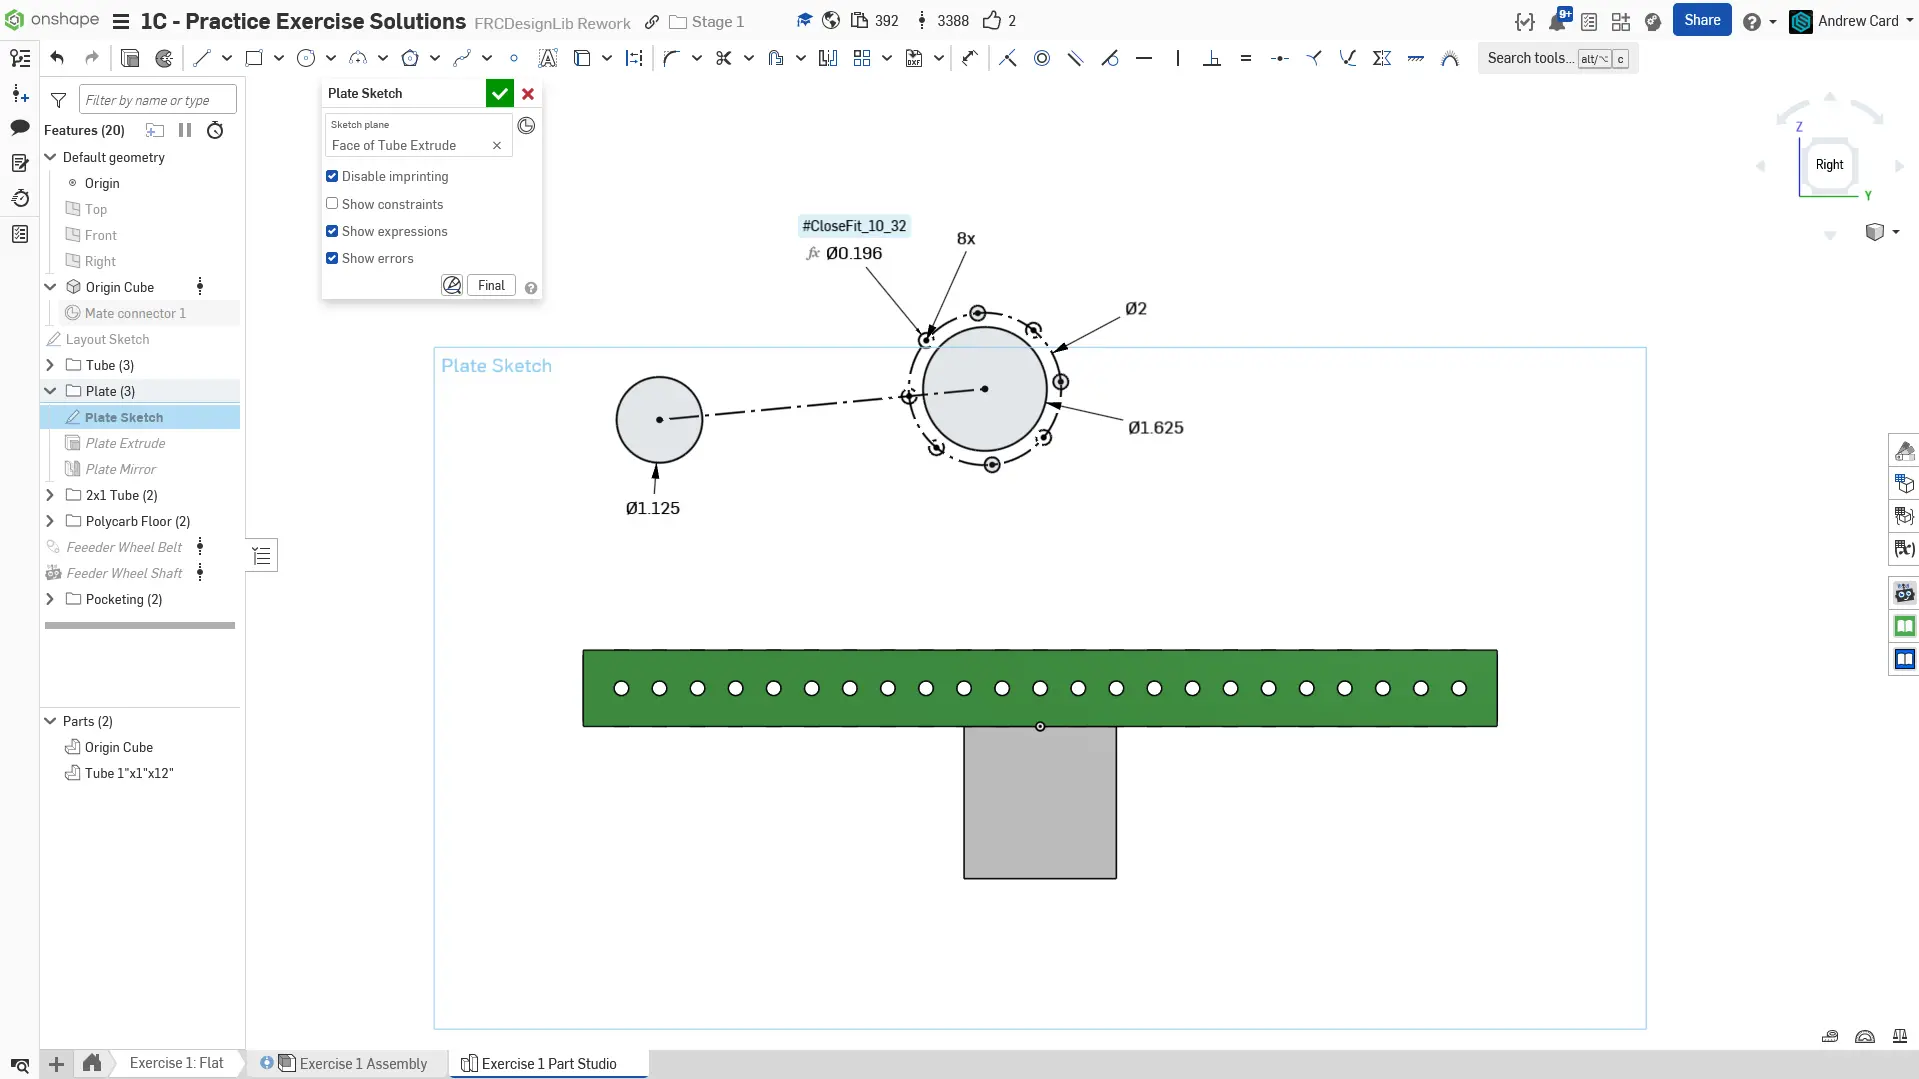Screen dimensions: 1919x1079
Task: Expand the Tube (3) folder
Action: (x=50, y=365)
